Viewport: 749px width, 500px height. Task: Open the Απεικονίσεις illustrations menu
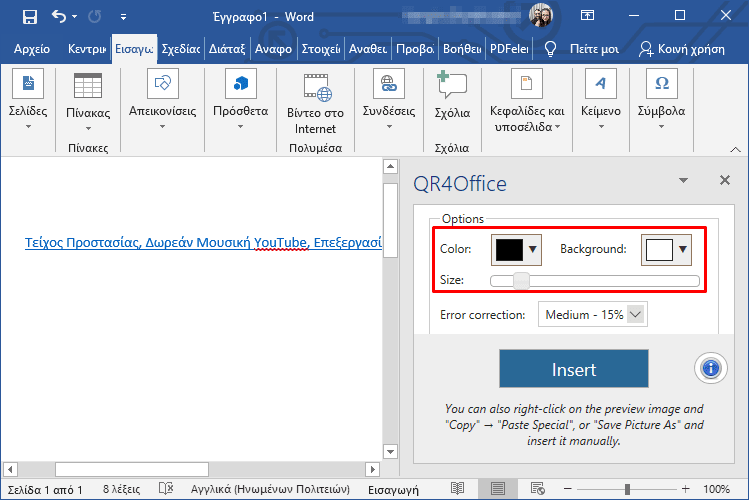(162, 100)
